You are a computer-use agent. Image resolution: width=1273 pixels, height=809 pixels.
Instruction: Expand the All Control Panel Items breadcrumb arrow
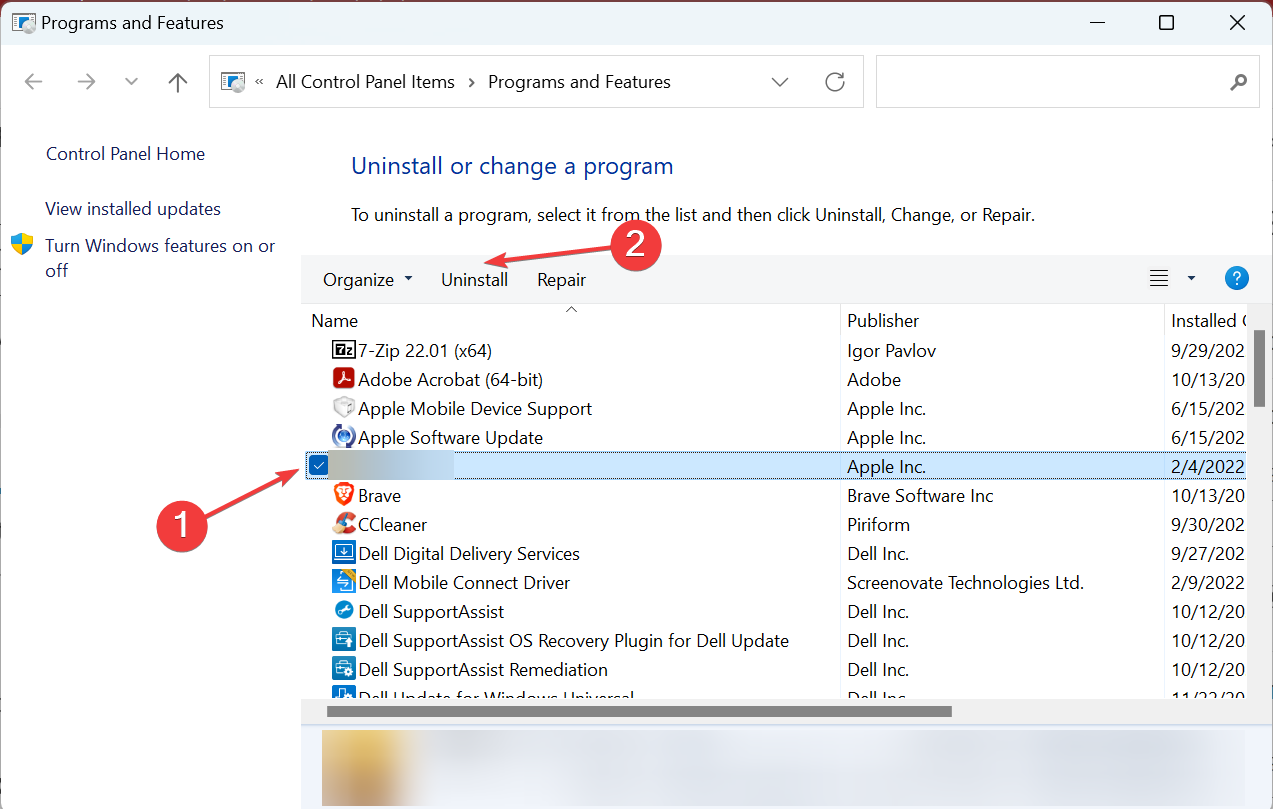[471, 82]
